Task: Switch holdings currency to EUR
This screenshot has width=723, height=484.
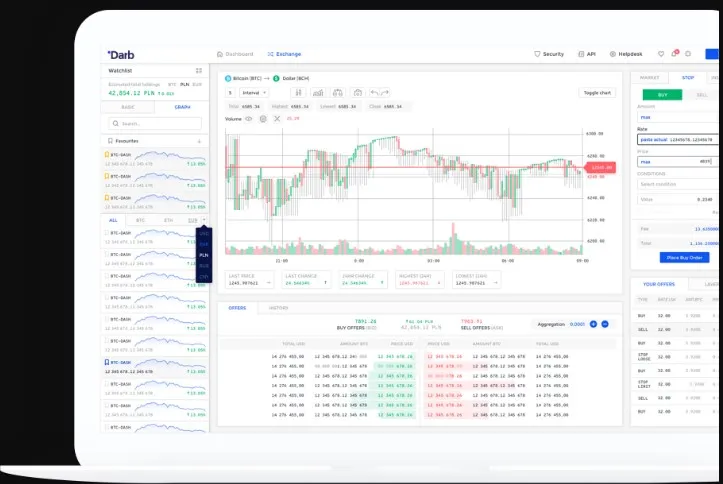Action: (197, 84)
